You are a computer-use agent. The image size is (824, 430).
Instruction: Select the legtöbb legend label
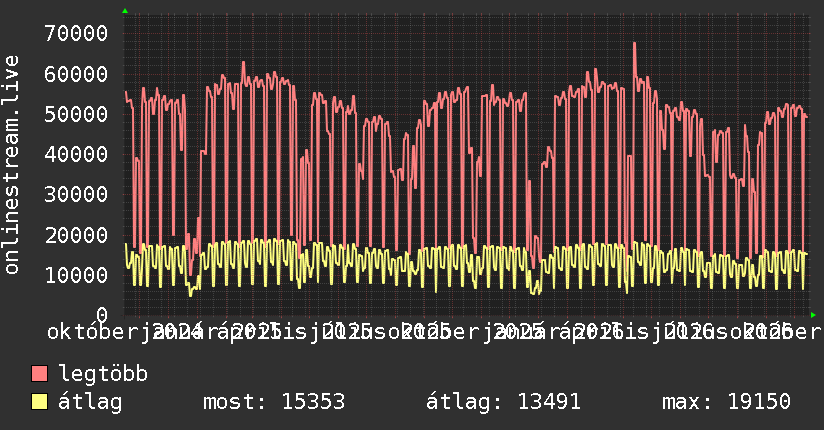[x=103, y=374]
